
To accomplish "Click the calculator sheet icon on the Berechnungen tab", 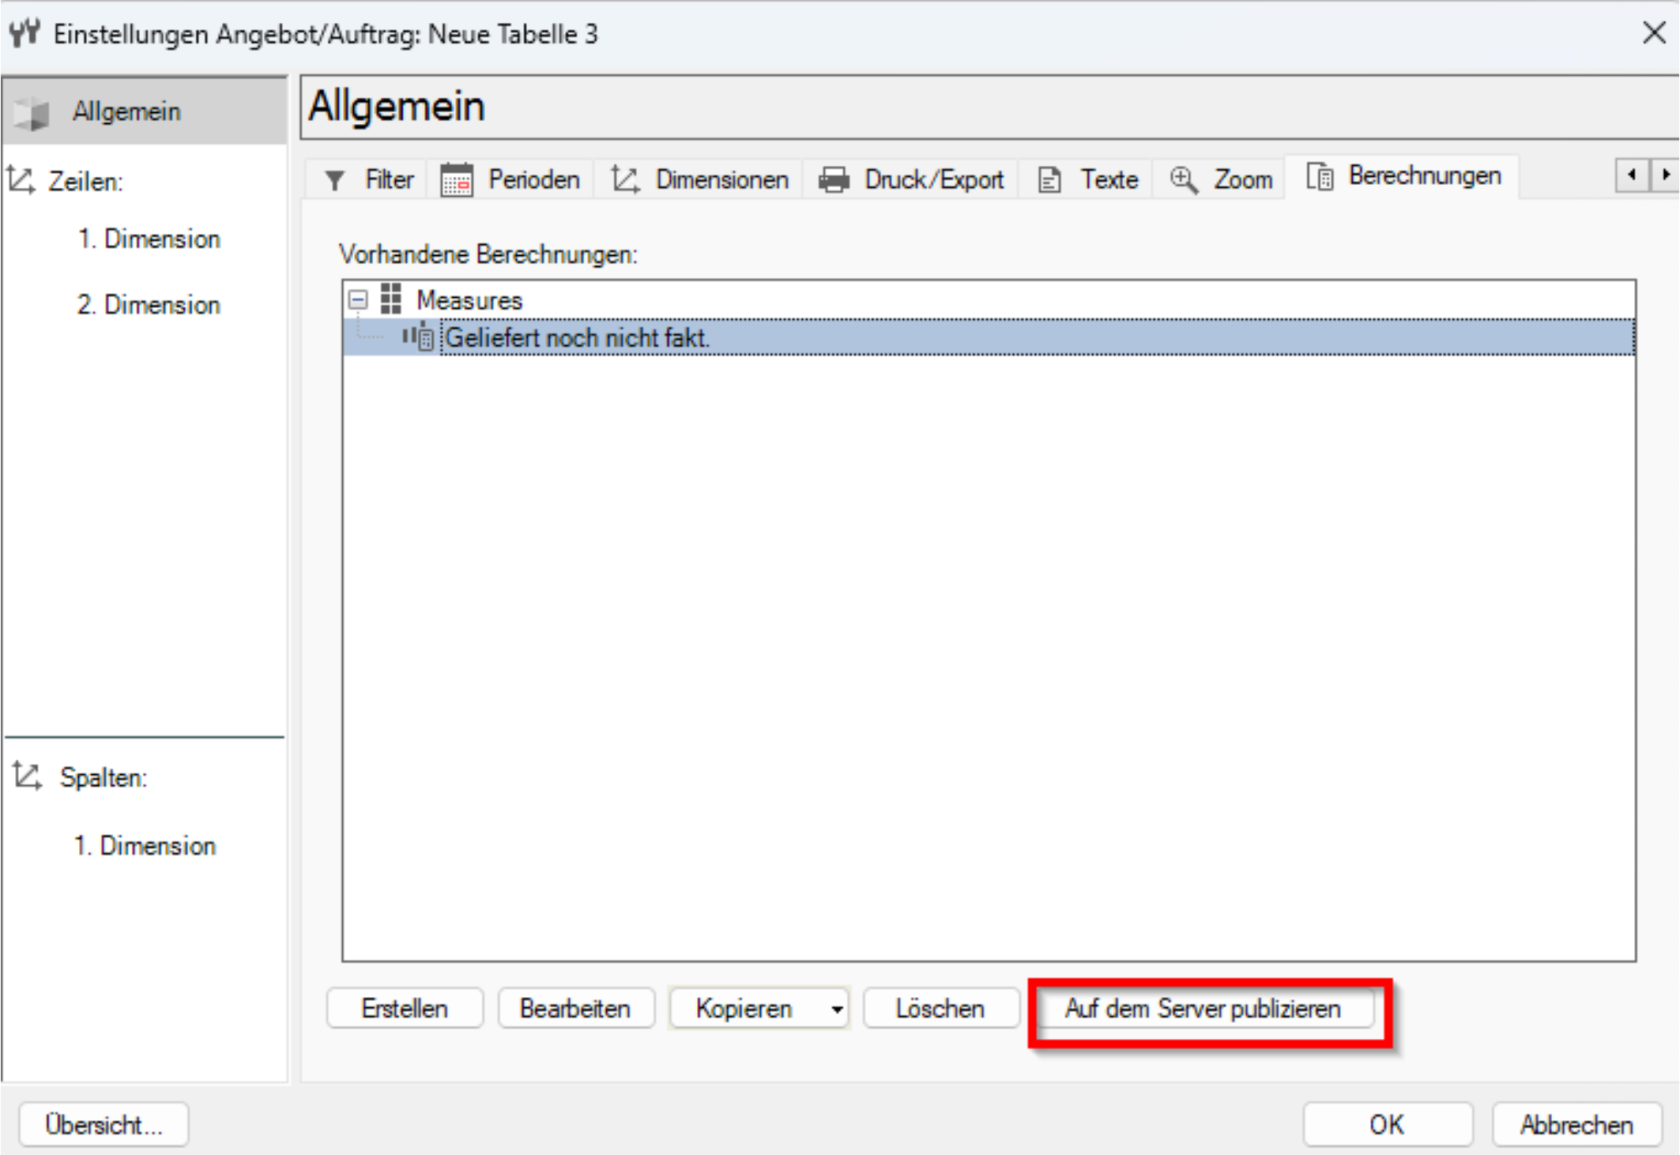I will point(1320,177).
